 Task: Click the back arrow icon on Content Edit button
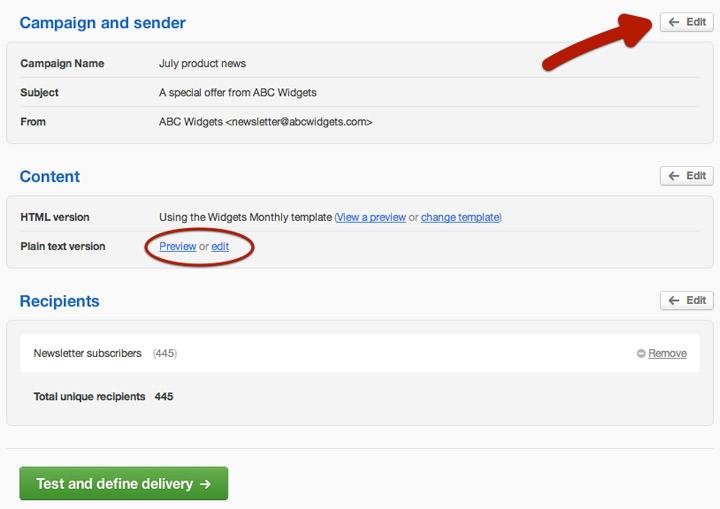(x=674, y=176)
